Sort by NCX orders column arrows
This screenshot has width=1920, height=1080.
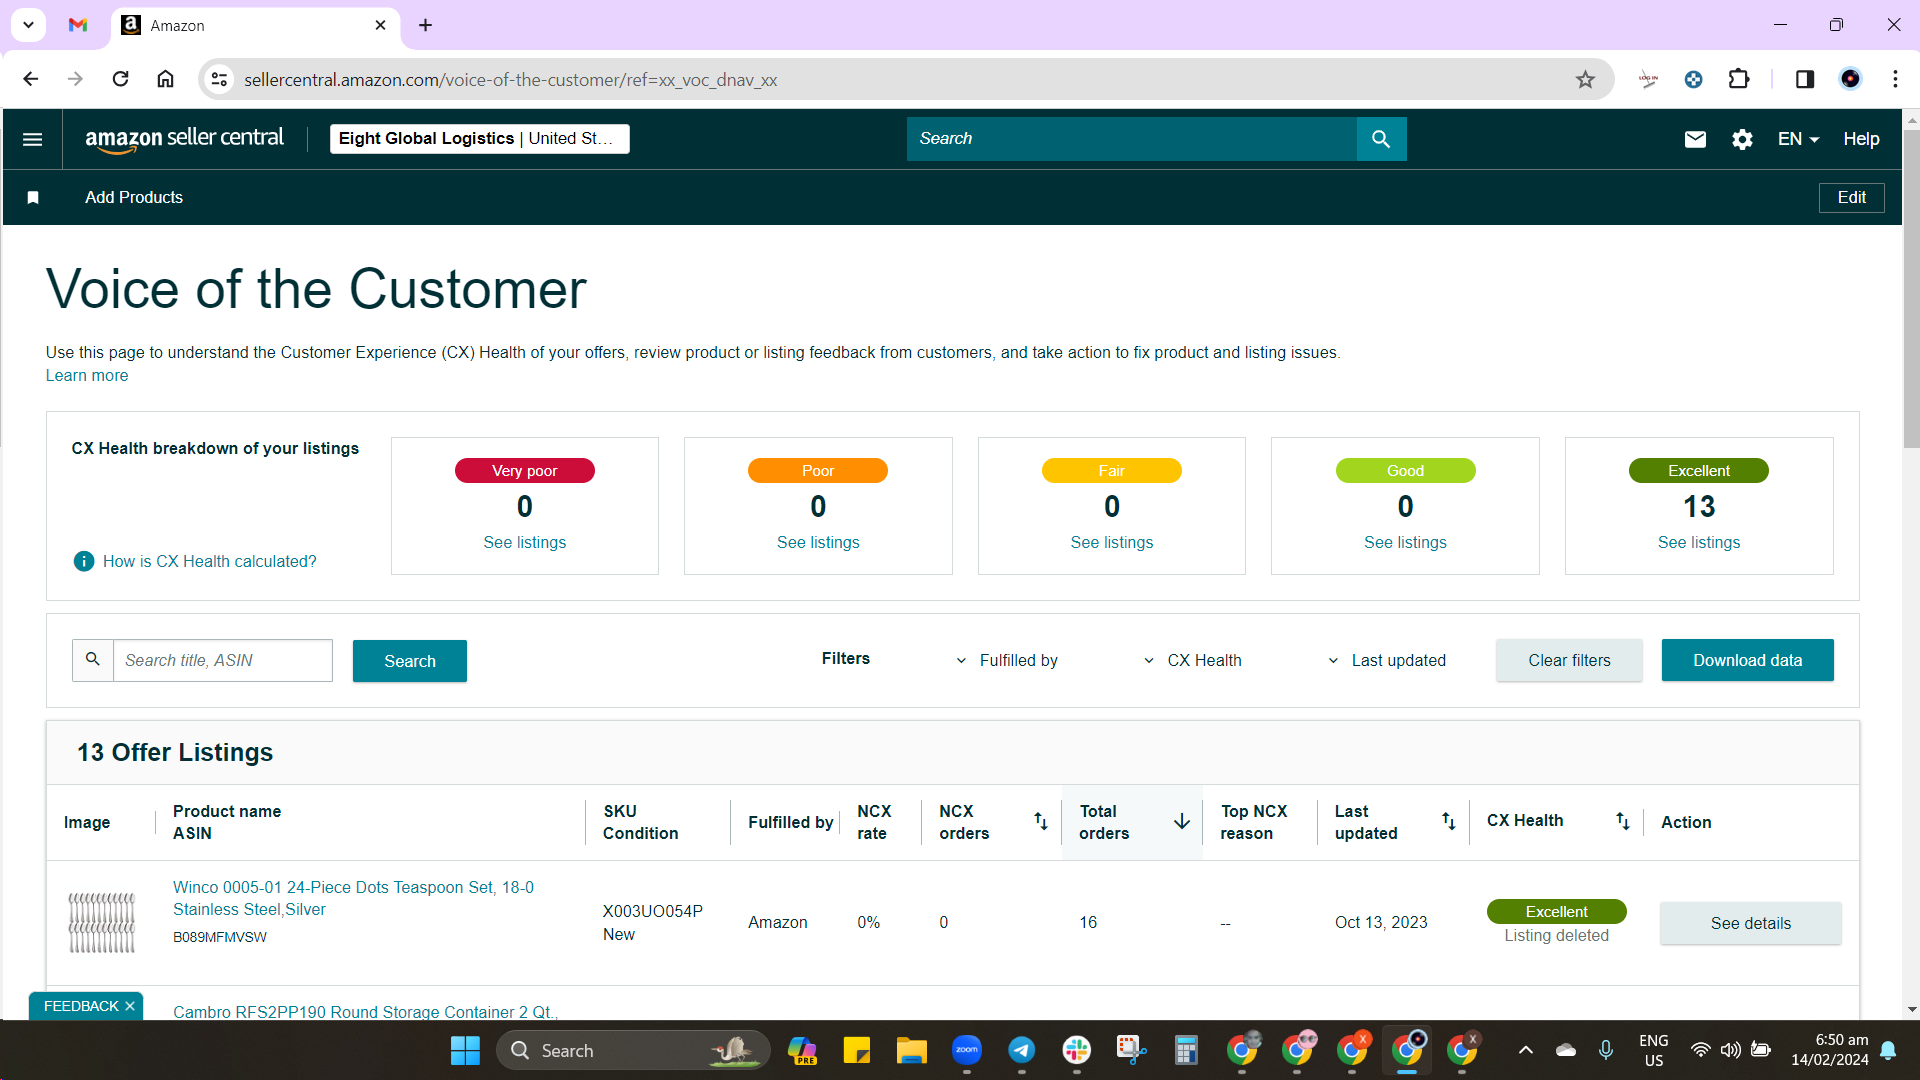pyautogui.click(x=1040, y=821)
